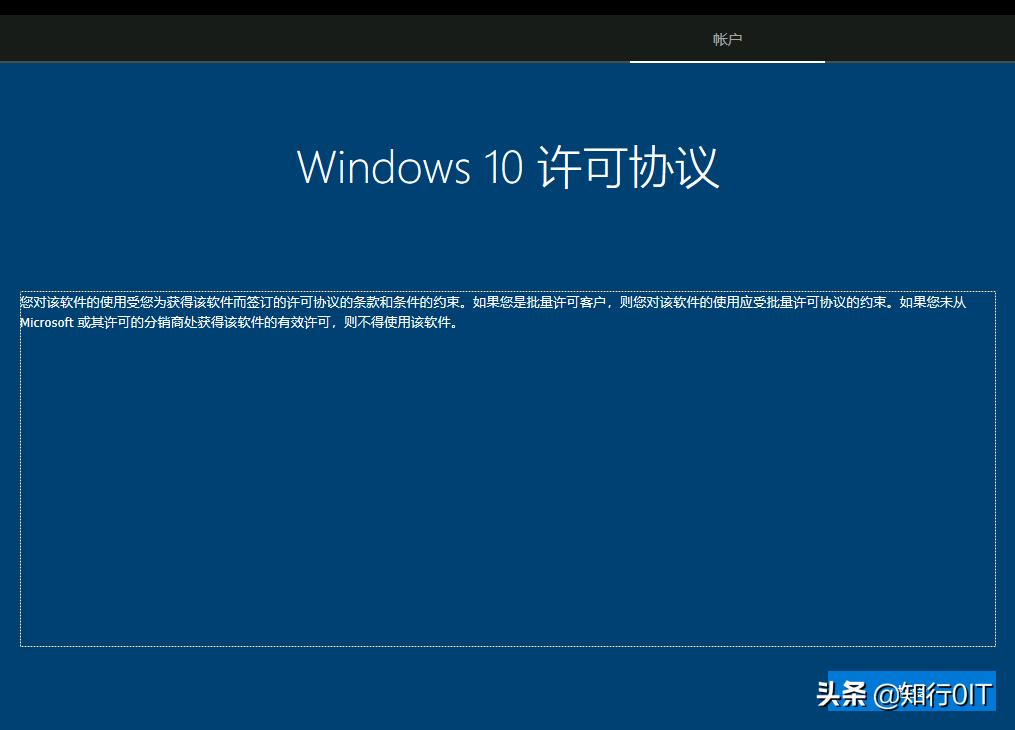This screenshot has width=1015, height=730.
Task: Click the first paragraph of license terms
Action: click(x=490, y=302)
